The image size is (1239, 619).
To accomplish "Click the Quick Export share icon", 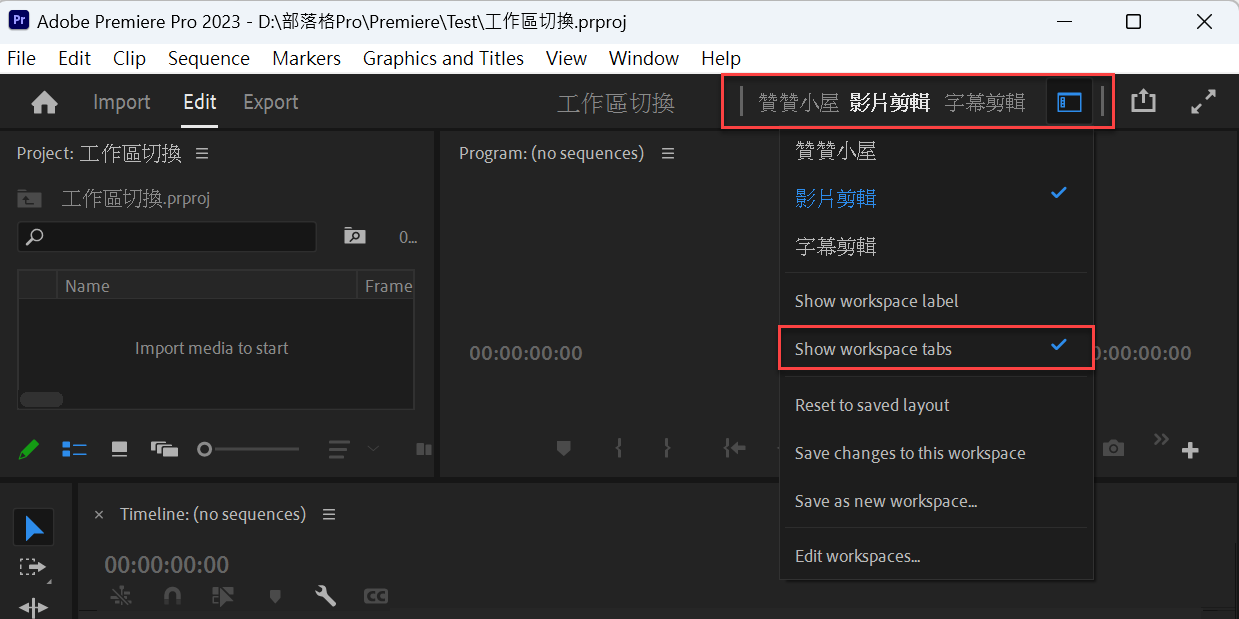I will [1143, 101].
